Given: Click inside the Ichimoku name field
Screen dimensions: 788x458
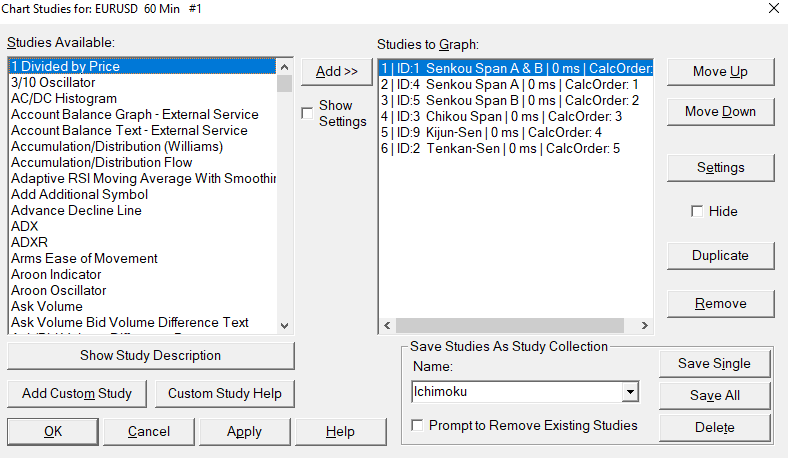Looking at the screenshot, I should pos(515,392).
